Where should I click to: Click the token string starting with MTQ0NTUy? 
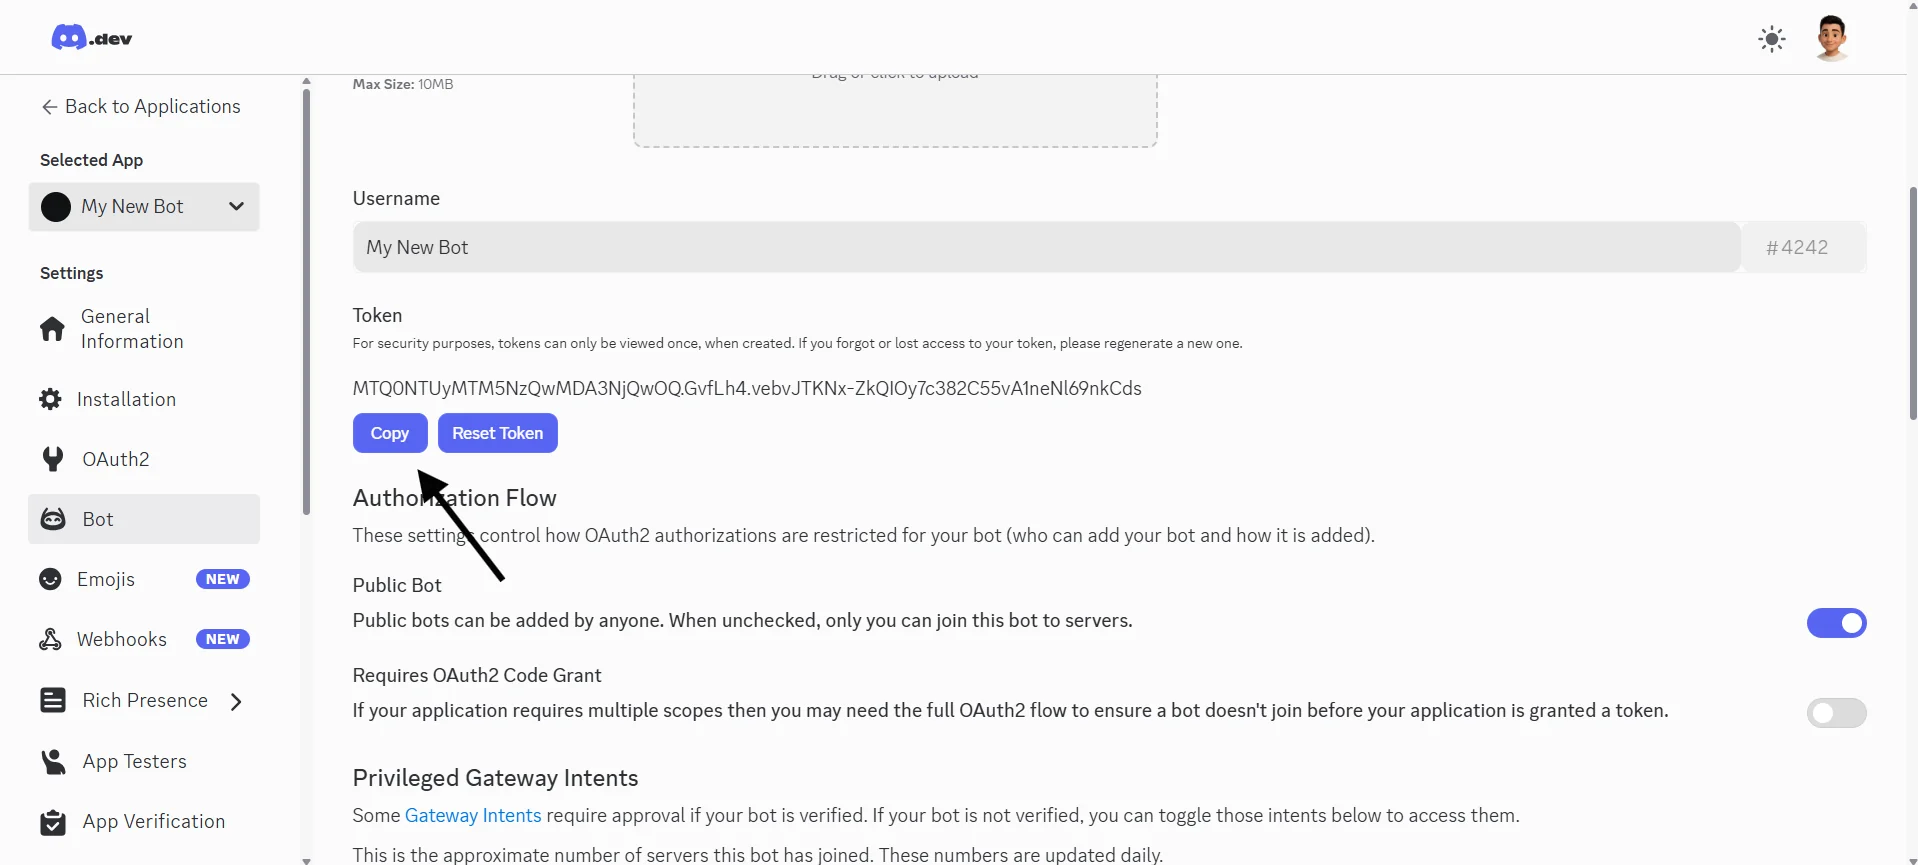click(747, 388)
